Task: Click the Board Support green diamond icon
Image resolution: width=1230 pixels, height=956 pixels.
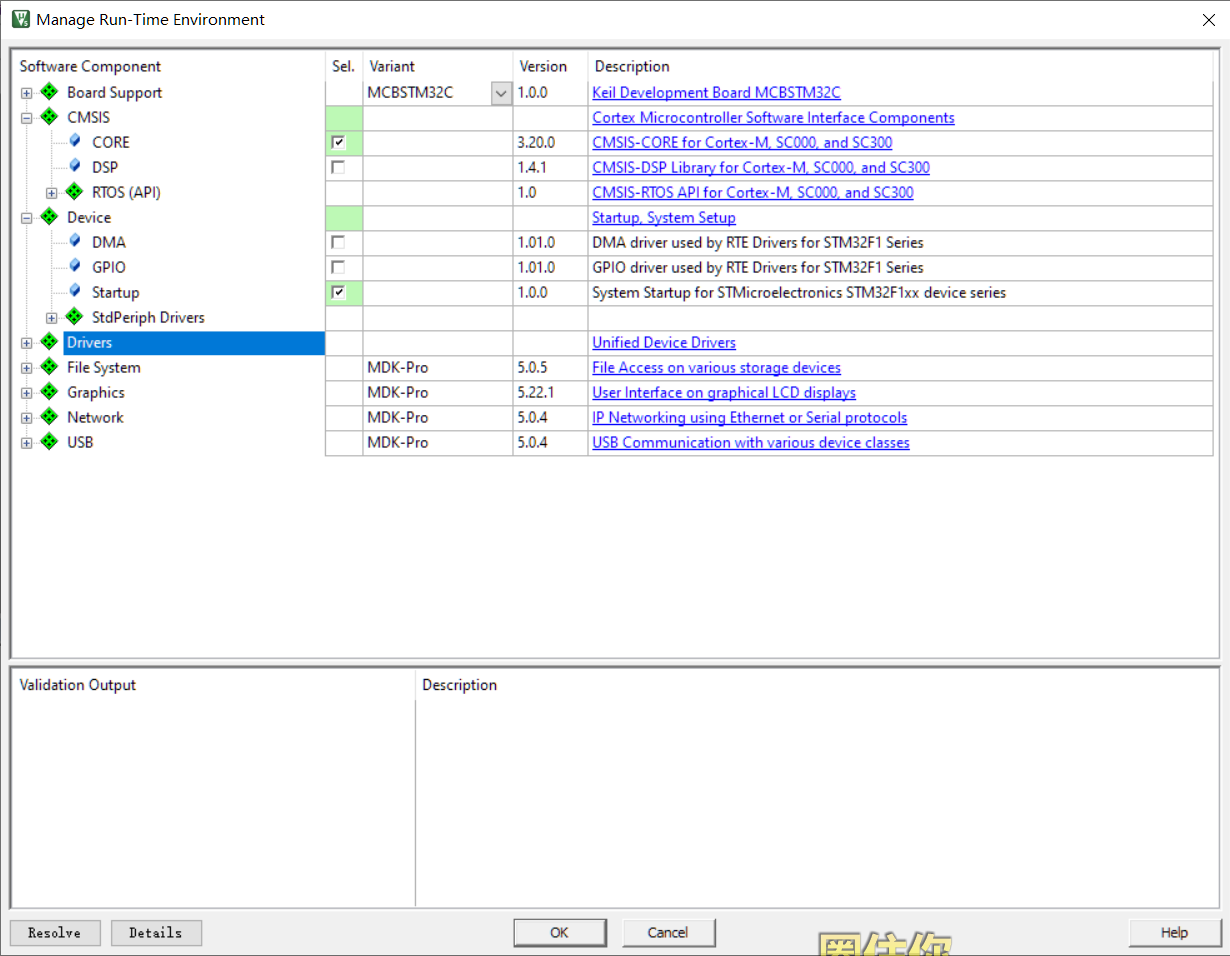Action: pos(49,92)
